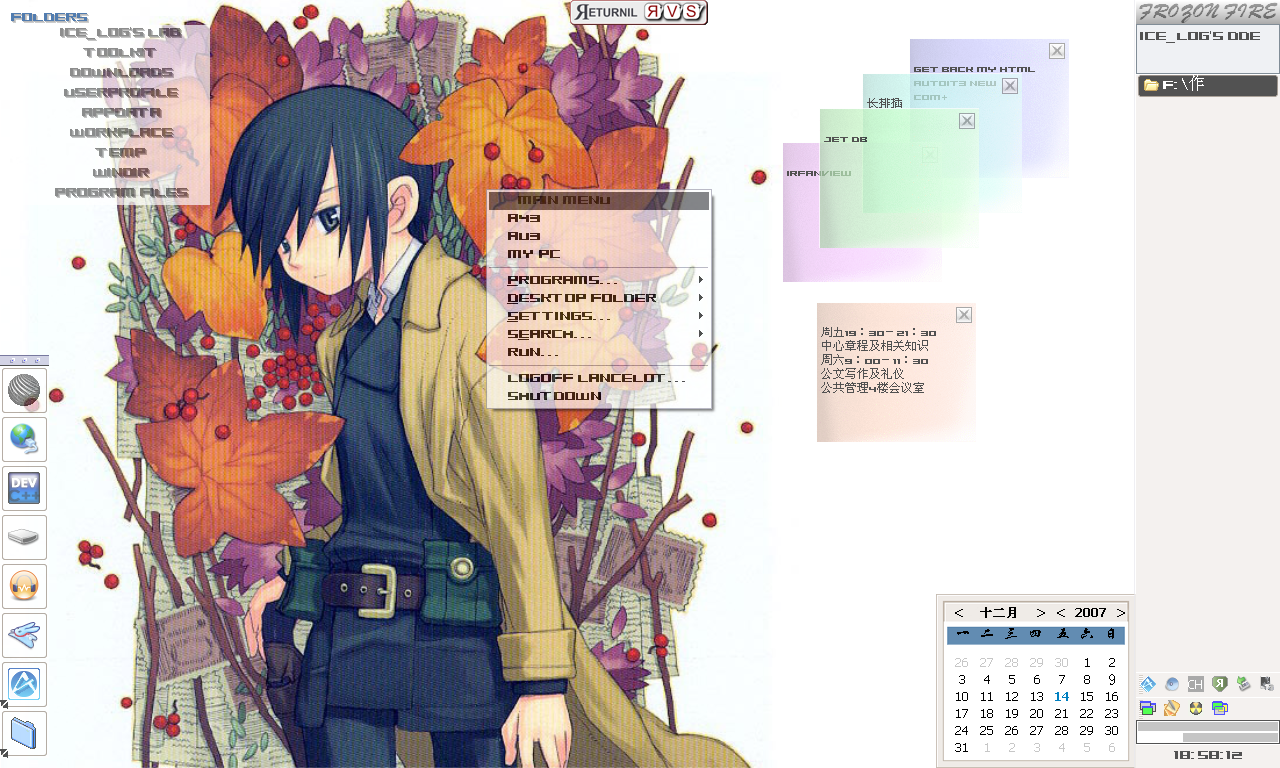Close the 'Get back my HTML' sticky note
1280x768 pixels.
click(x=1057, y=51)
